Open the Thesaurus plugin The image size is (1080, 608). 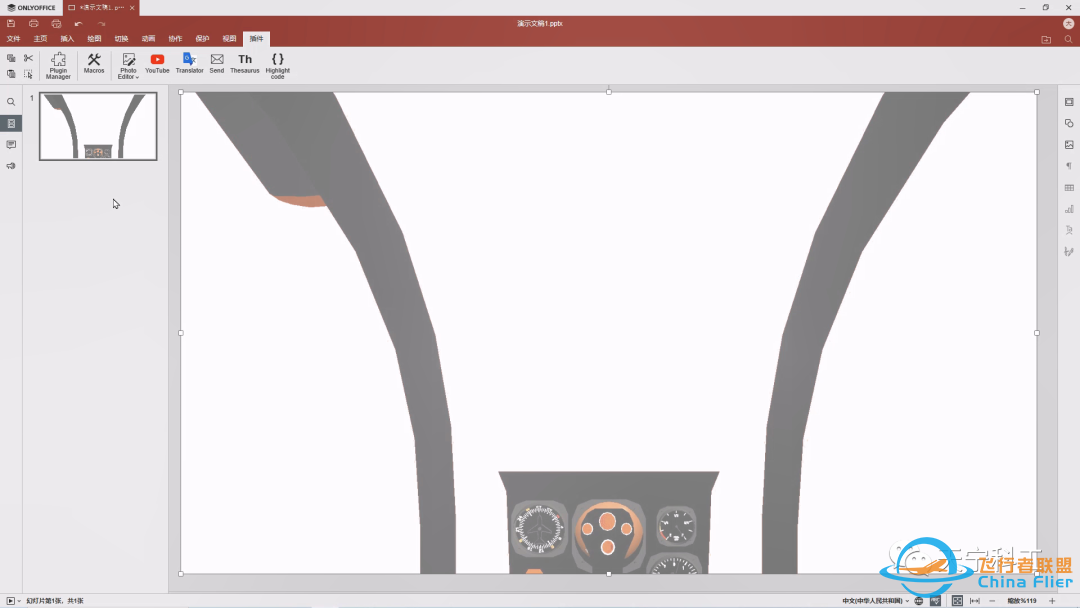click(x=245, y=65)
